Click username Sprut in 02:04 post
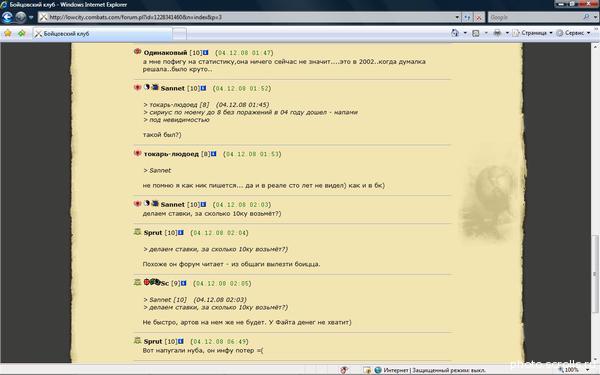Image resolution: width=600 pixels, height=375 pixels. click(x=153, y=233)
